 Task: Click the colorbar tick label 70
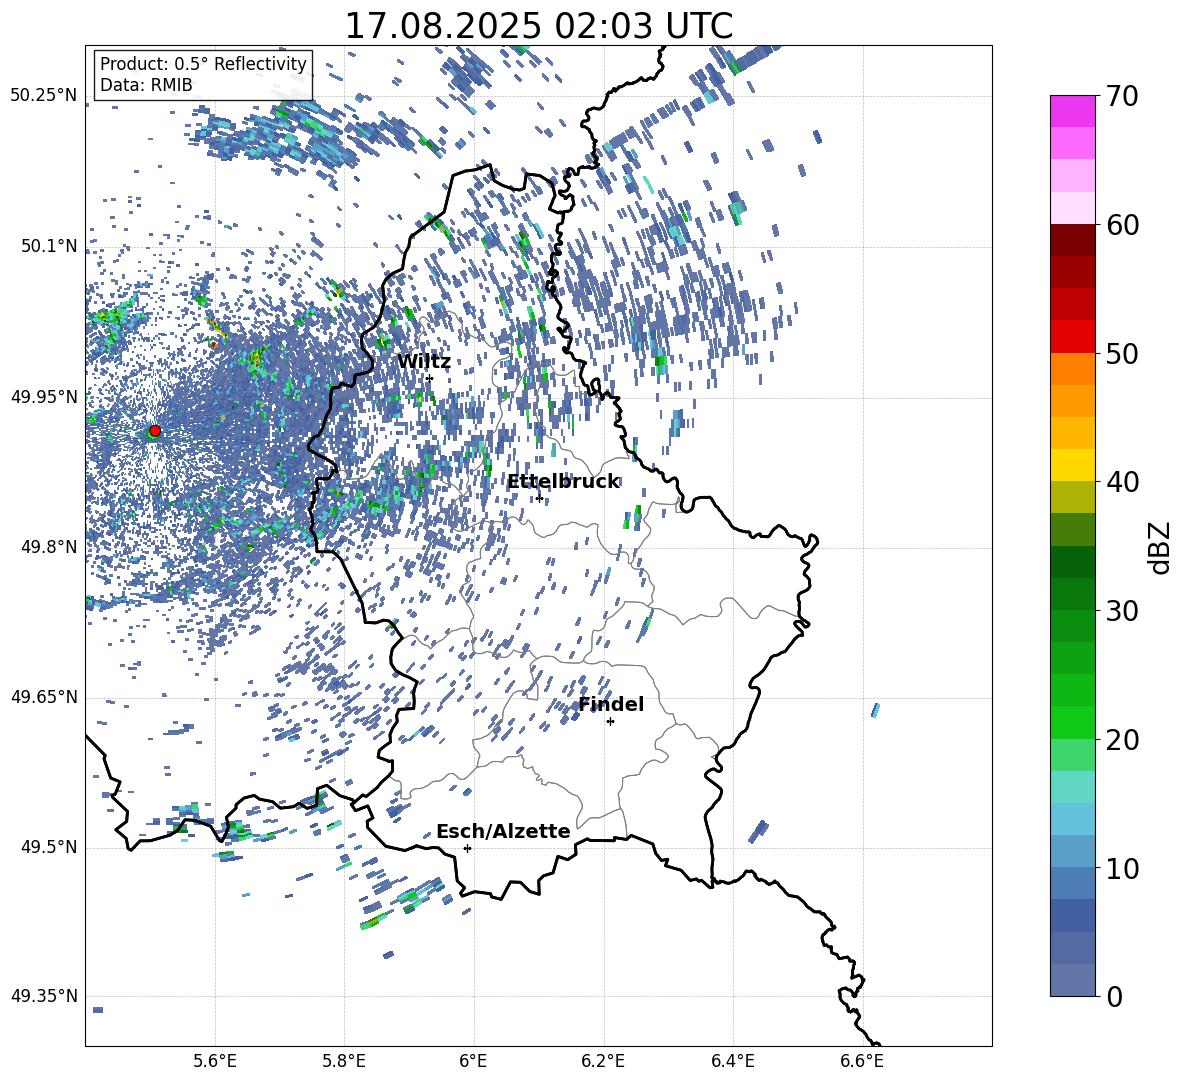tap(1122, 96)
